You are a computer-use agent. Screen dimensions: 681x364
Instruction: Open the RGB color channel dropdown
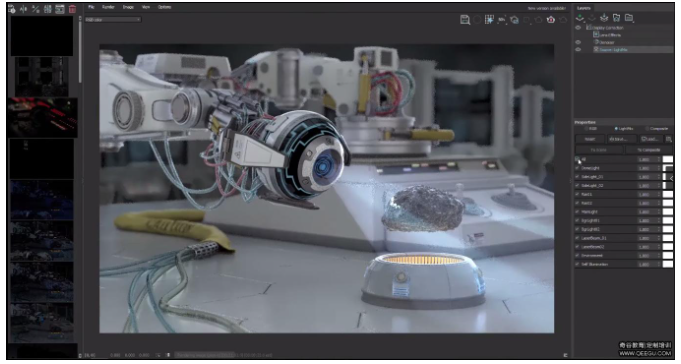point(113,20)
